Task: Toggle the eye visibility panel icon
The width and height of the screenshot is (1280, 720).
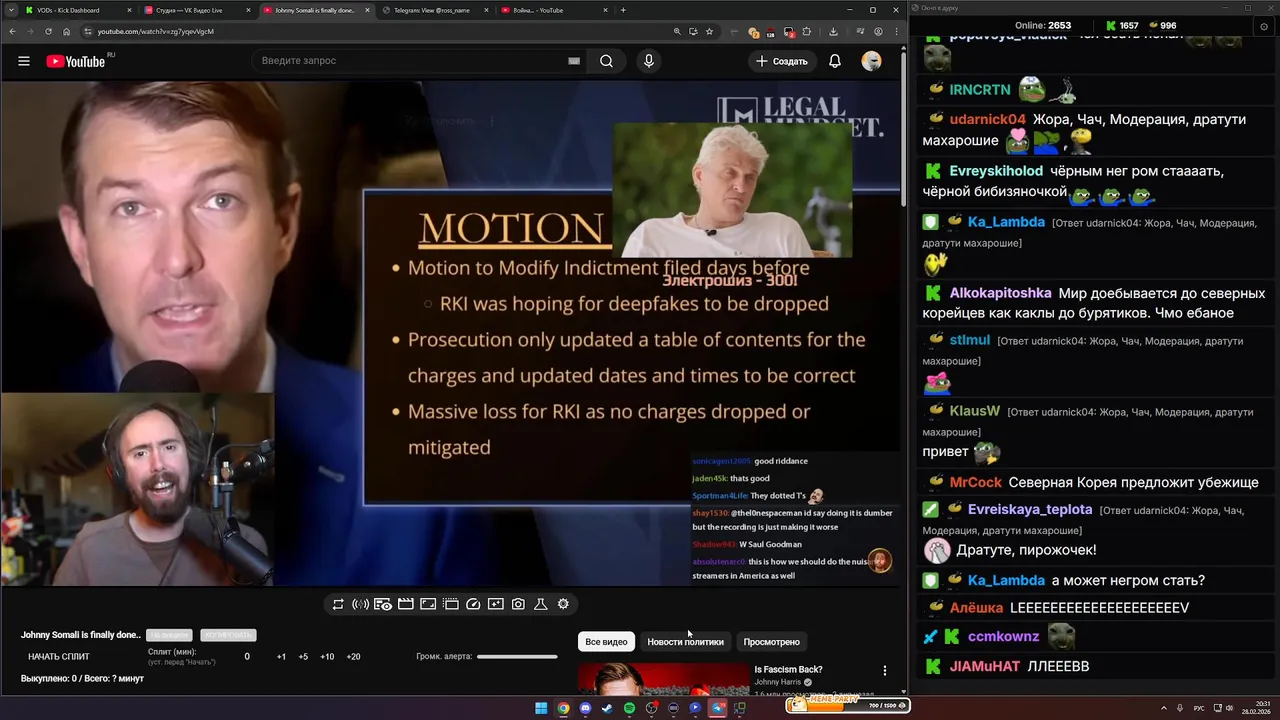Action: tap(383, 604)
